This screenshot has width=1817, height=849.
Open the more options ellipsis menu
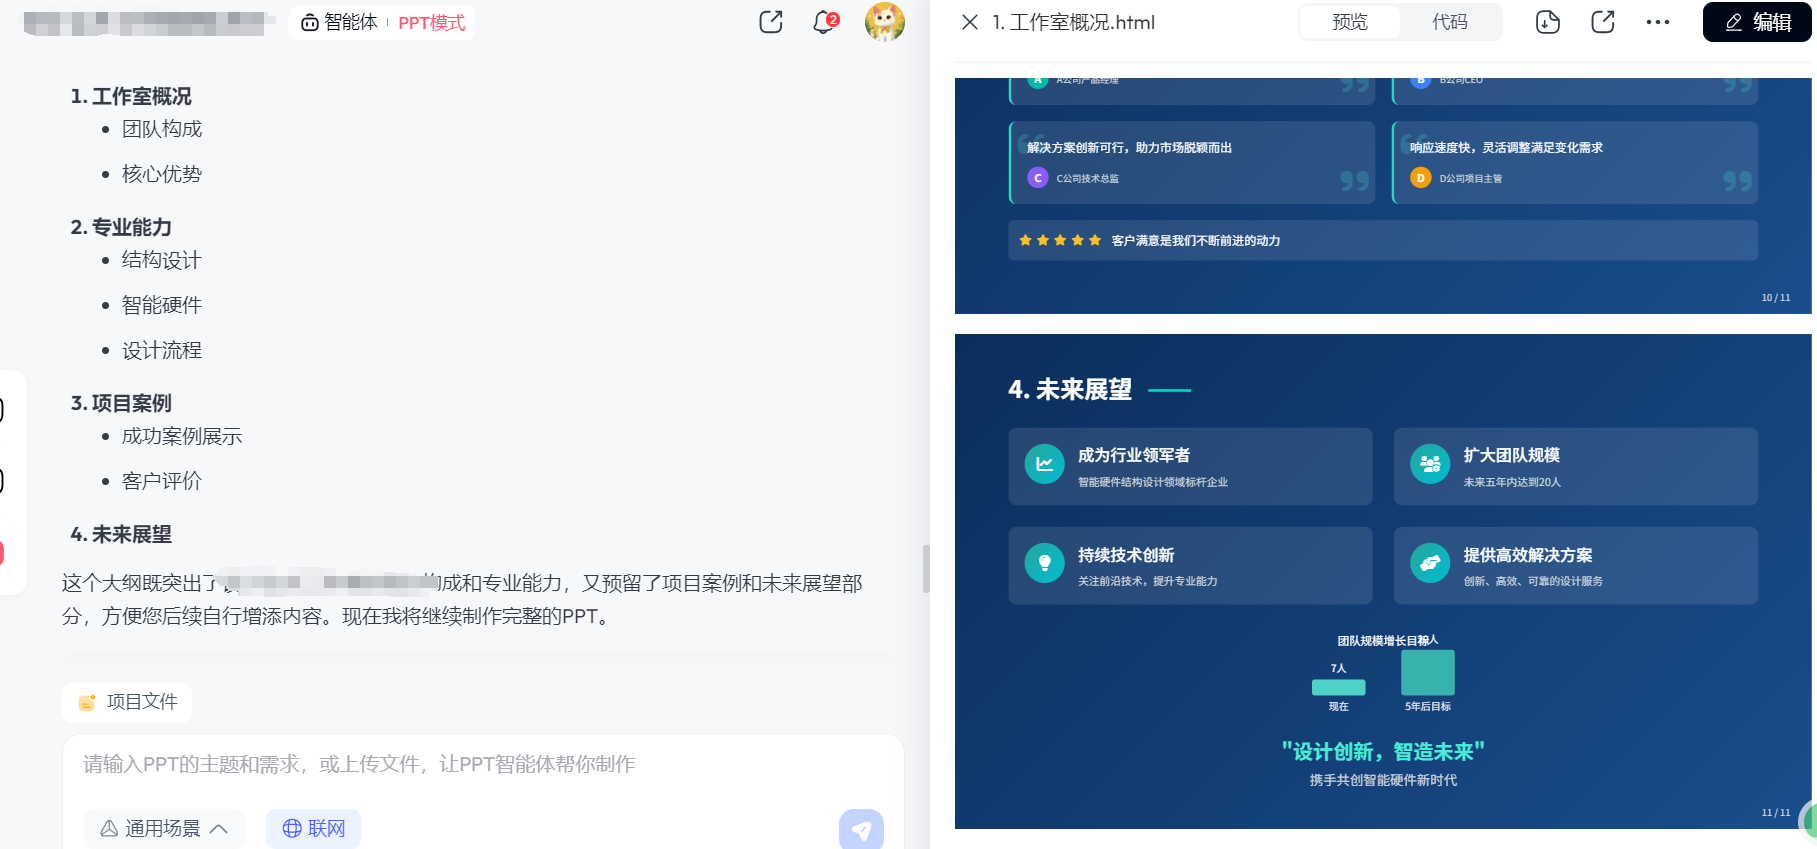(x=1658, y=22)
